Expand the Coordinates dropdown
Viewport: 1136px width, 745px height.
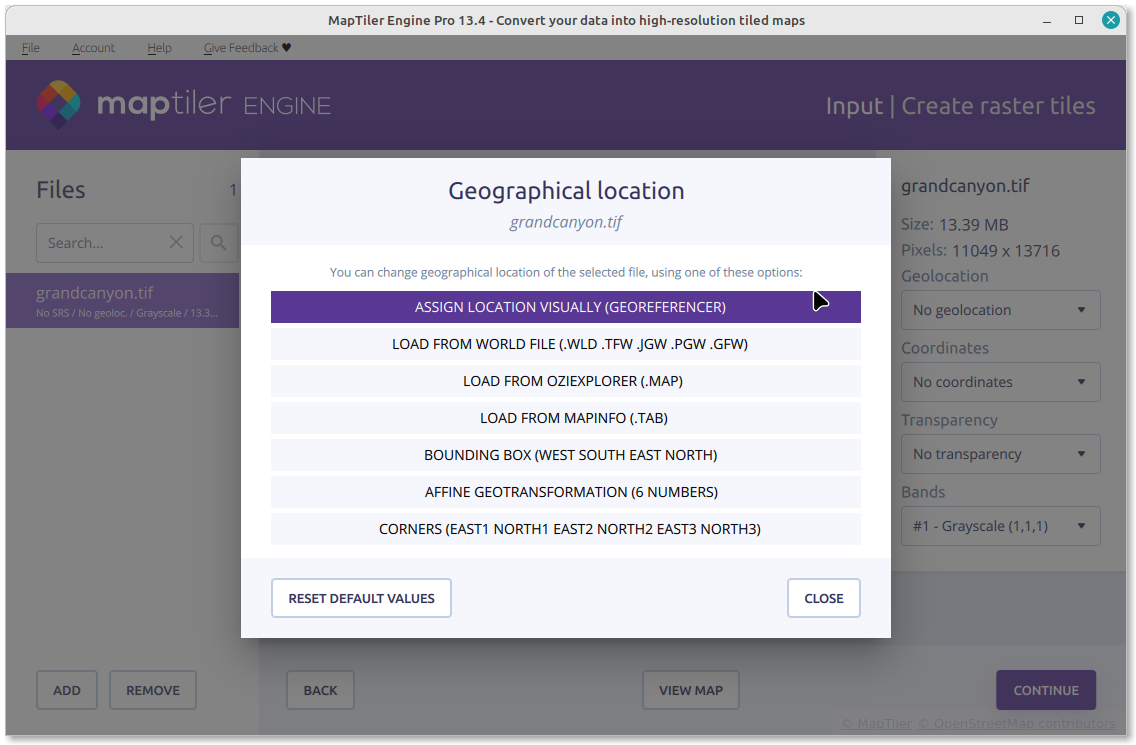[1000, 382]
